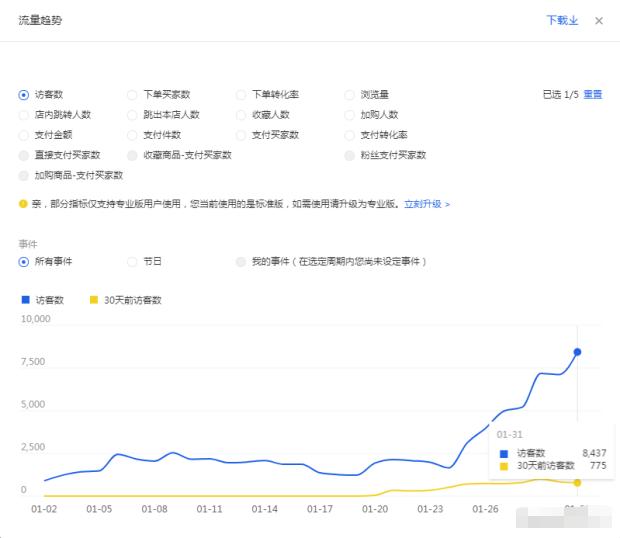
Task: Click the 01-08 axis date label
Action: [x=154, y=509]
